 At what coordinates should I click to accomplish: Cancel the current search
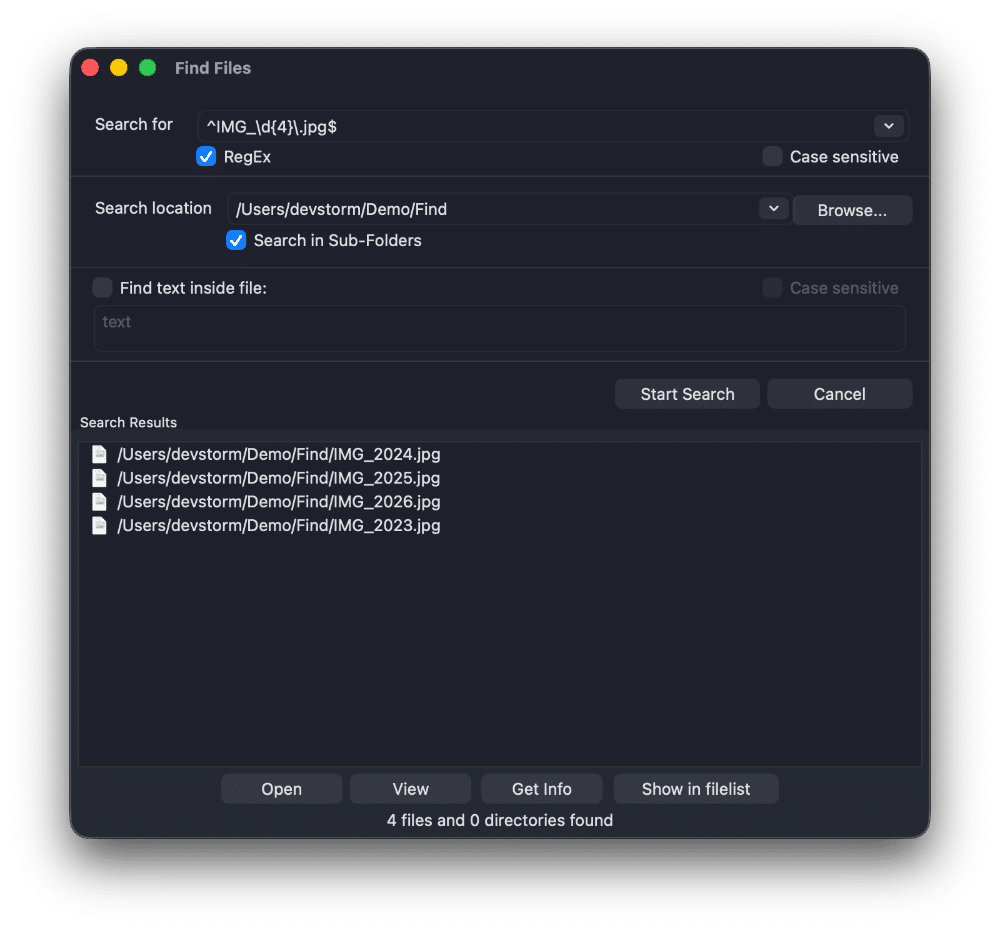(839, 393)
